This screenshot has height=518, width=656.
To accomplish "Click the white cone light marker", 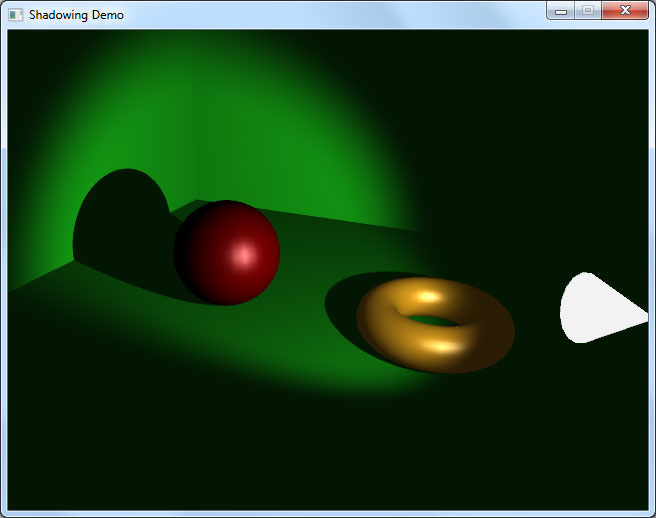I will pyautogui.click(x=604, y=308).
